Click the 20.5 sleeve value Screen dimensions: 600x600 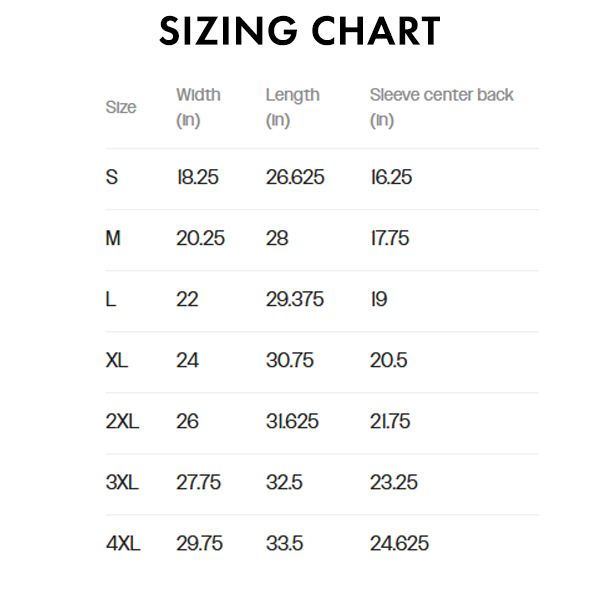(388, 361)
